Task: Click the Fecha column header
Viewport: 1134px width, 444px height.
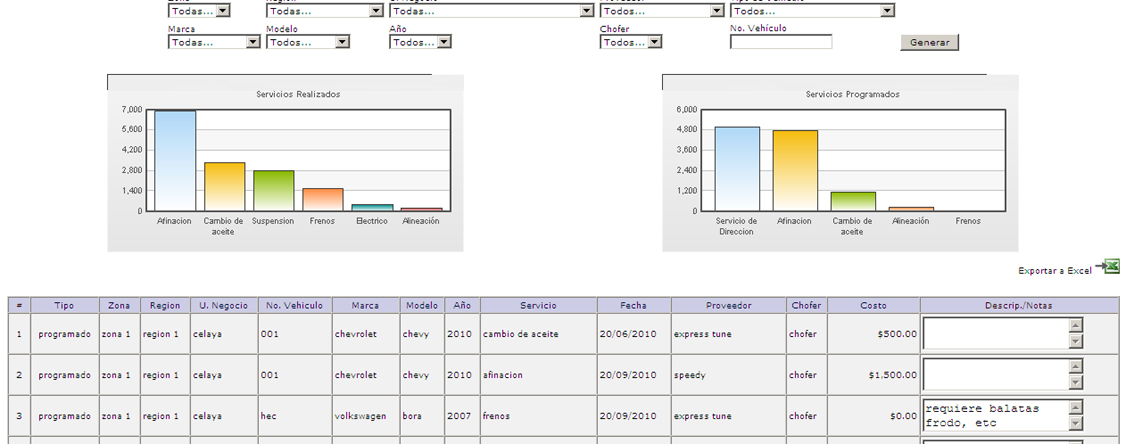Action: click(x=632, y=305)
